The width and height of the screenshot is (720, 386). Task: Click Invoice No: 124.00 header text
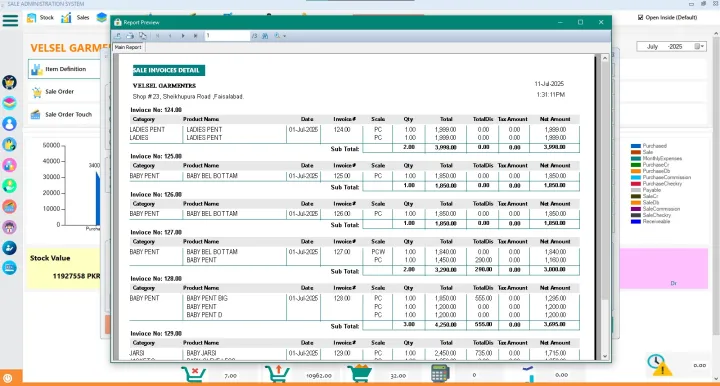[x=156, y=110]
